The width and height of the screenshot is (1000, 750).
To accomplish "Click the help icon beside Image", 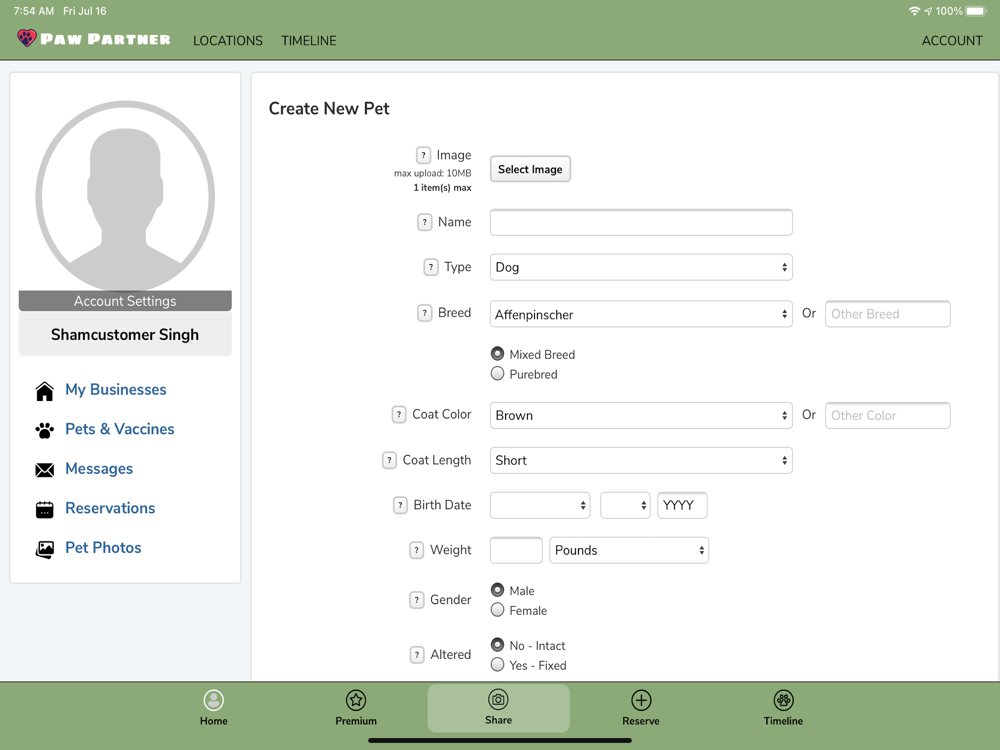I will click(x=423, y=155).
